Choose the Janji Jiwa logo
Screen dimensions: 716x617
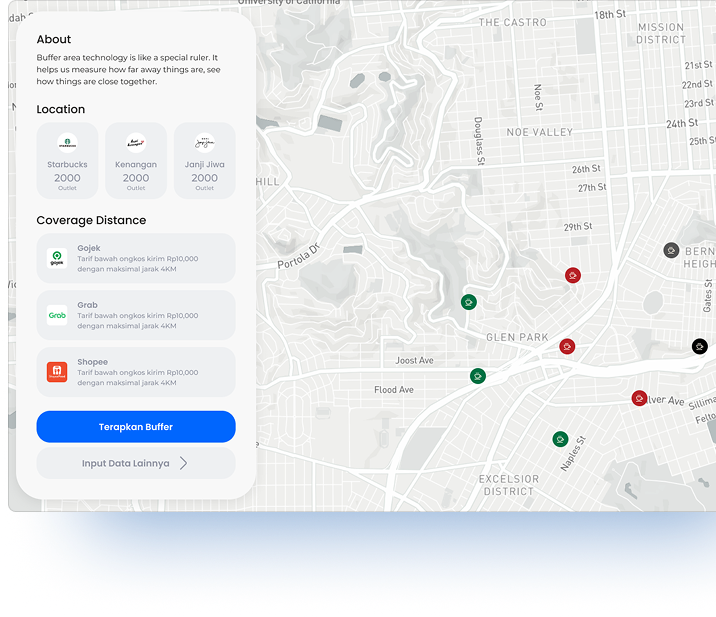tap(205, 142)
